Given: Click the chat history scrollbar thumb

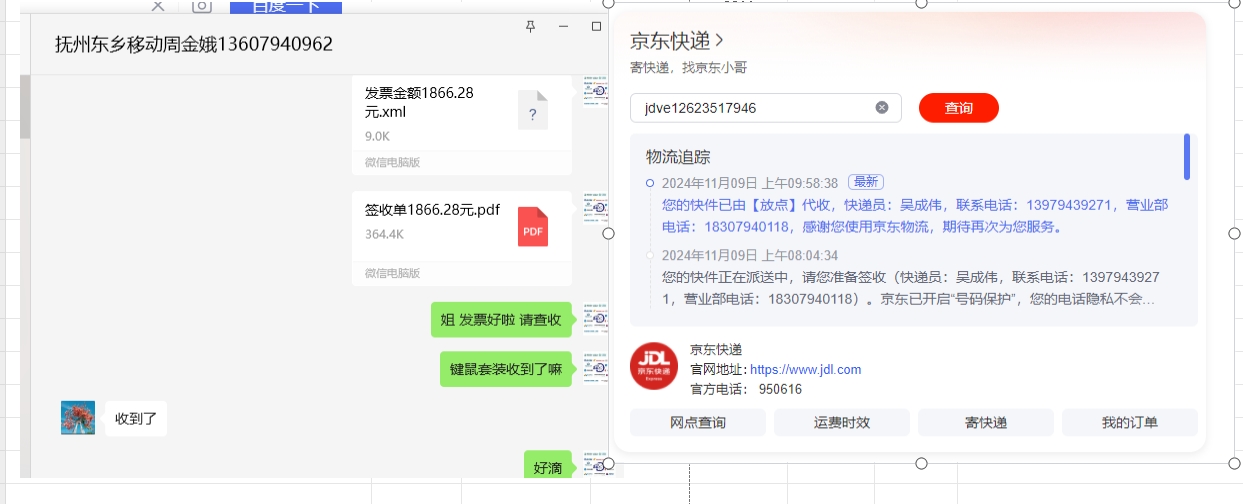Looking at the screenshot, I should pyautogui.click(x=26, y=107).
